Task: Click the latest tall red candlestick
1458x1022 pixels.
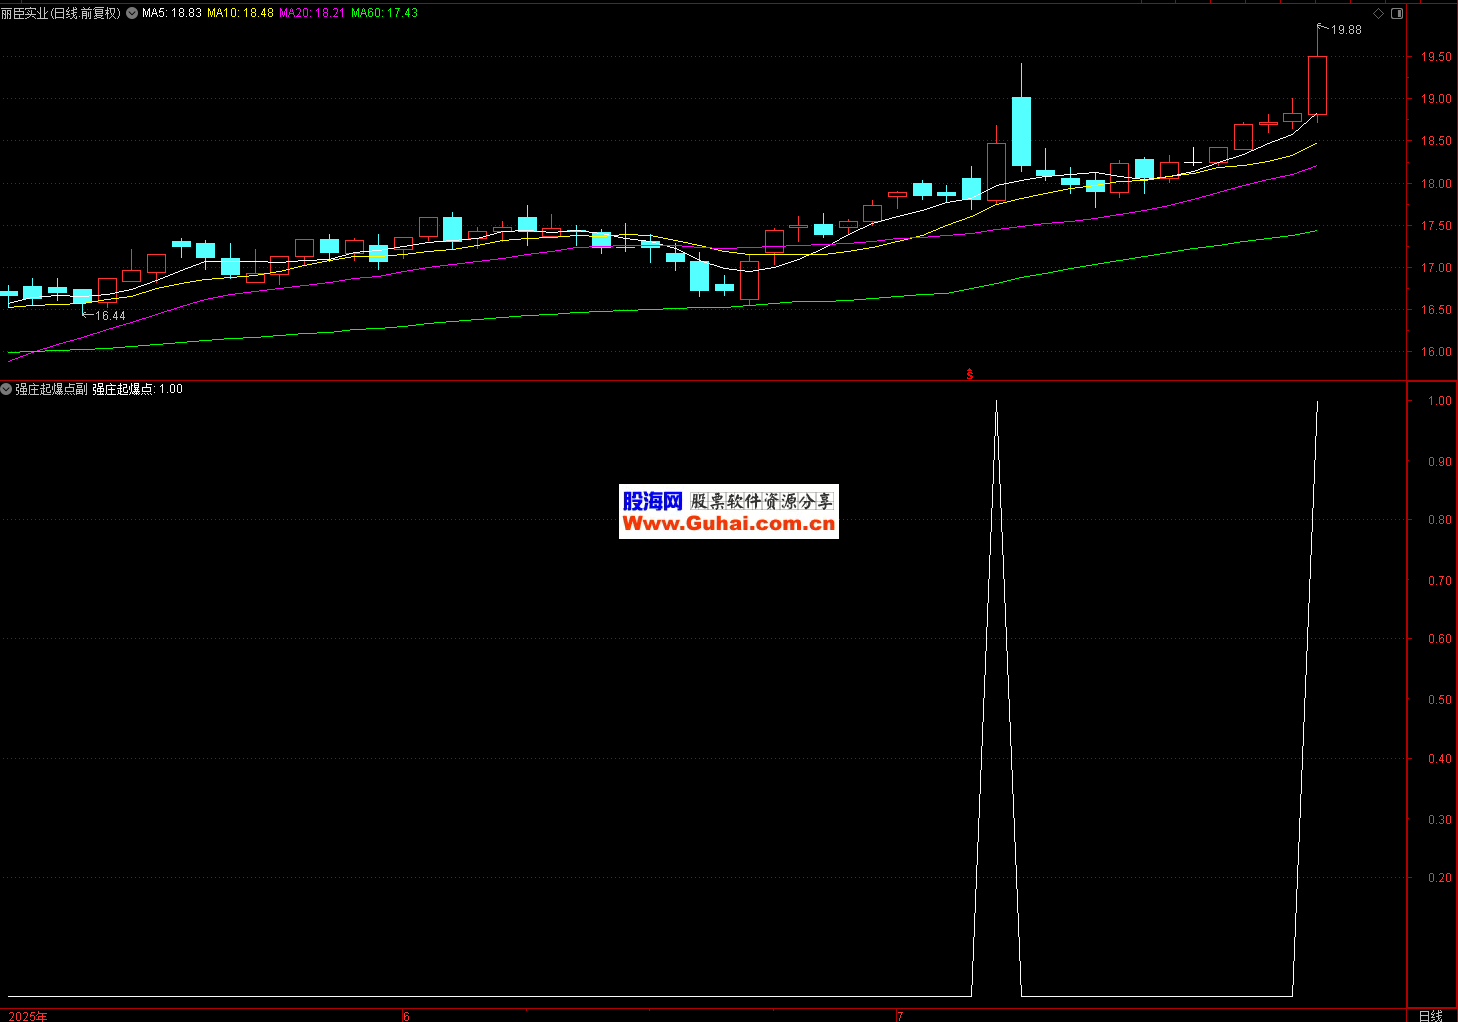Action: pyautogui.click(x=1317, y=85)
